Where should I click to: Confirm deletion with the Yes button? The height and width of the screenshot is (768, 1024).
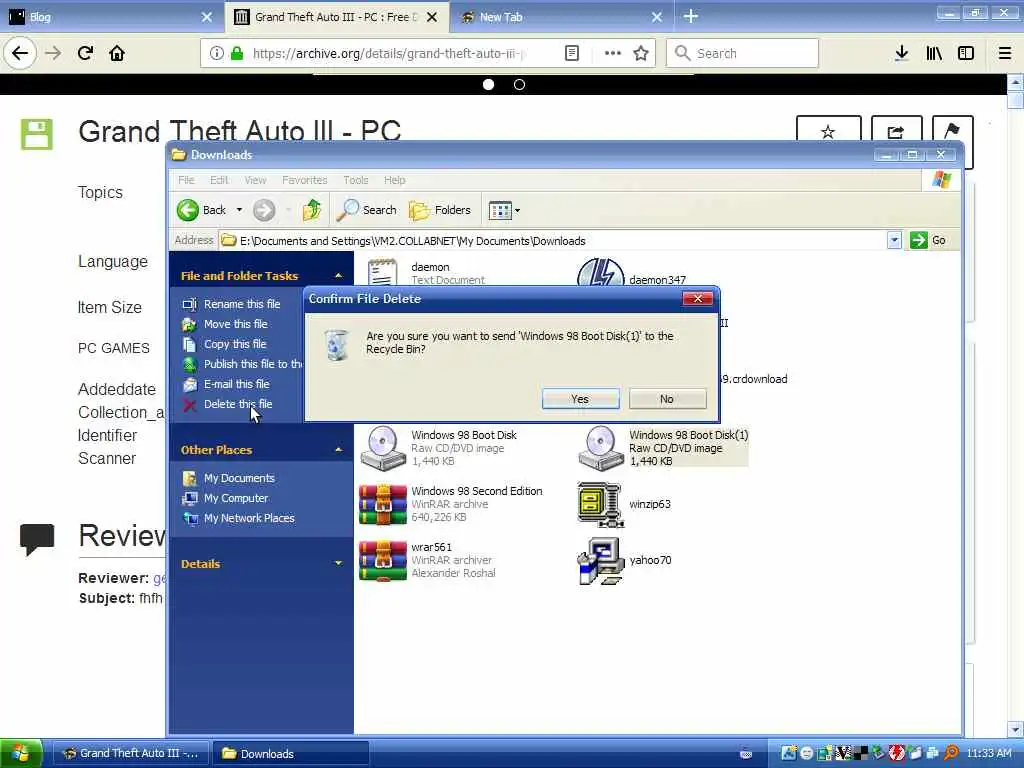point(580,399)
